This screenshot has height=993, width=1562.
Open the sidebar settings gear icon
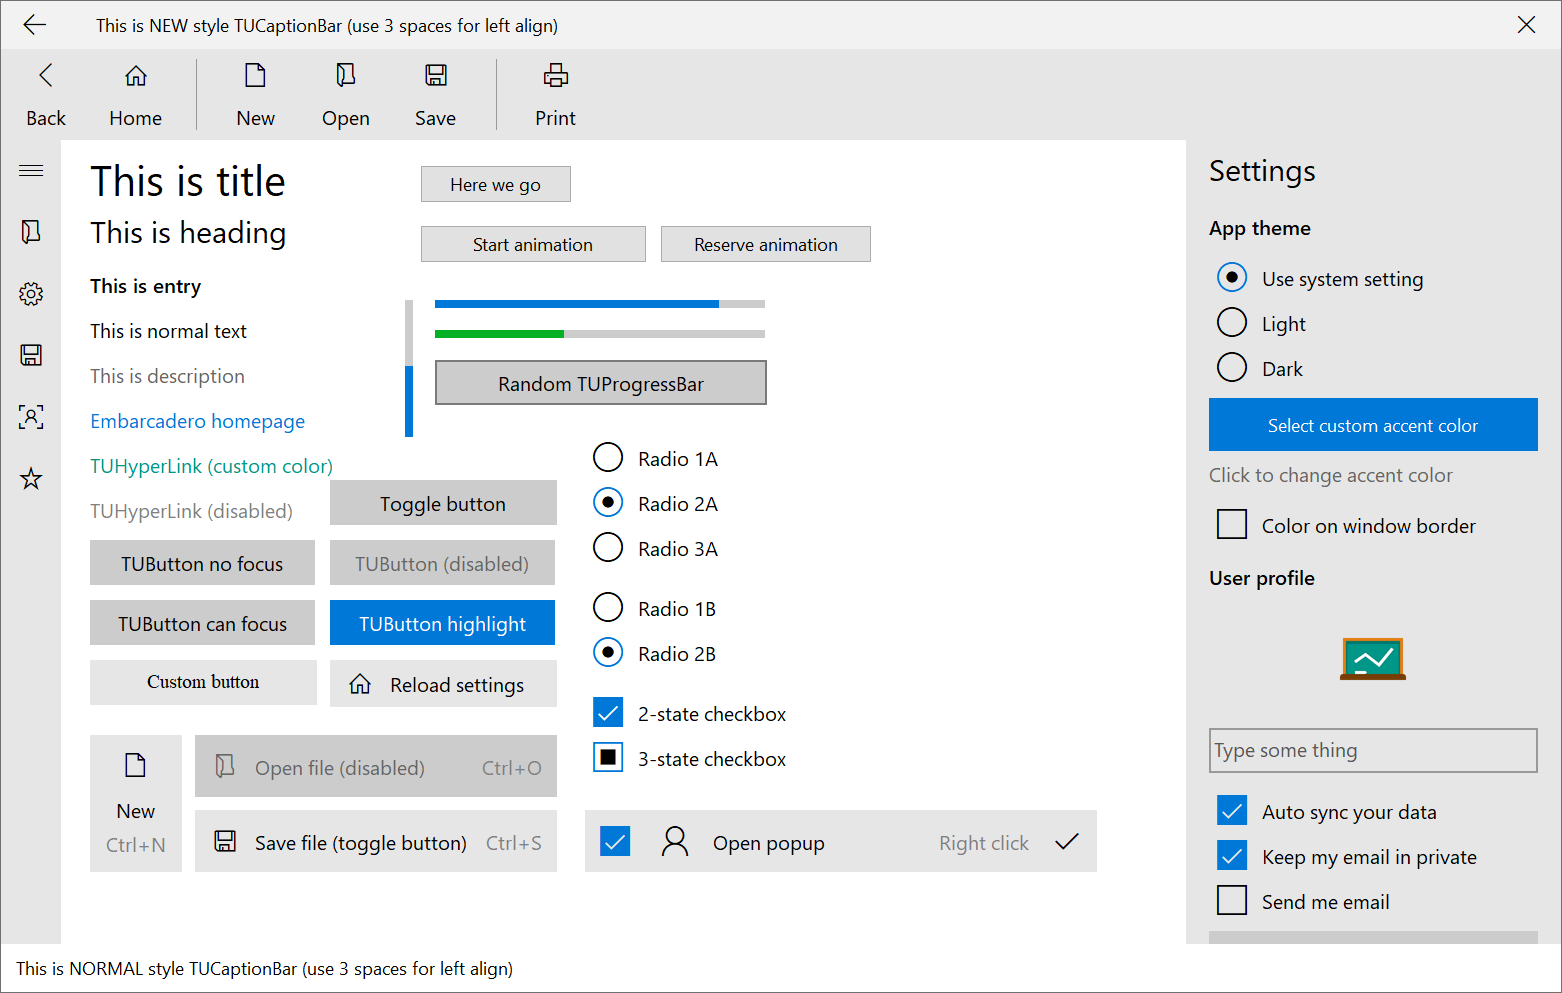[31, 294]
